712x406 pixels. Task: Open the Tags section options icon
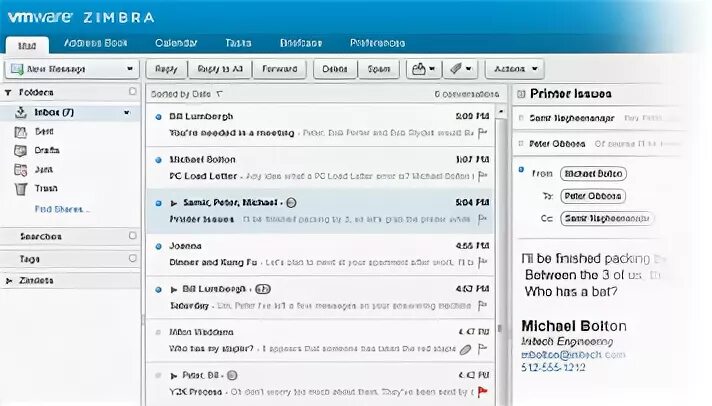pyautogui.click(x=133, y=258)
